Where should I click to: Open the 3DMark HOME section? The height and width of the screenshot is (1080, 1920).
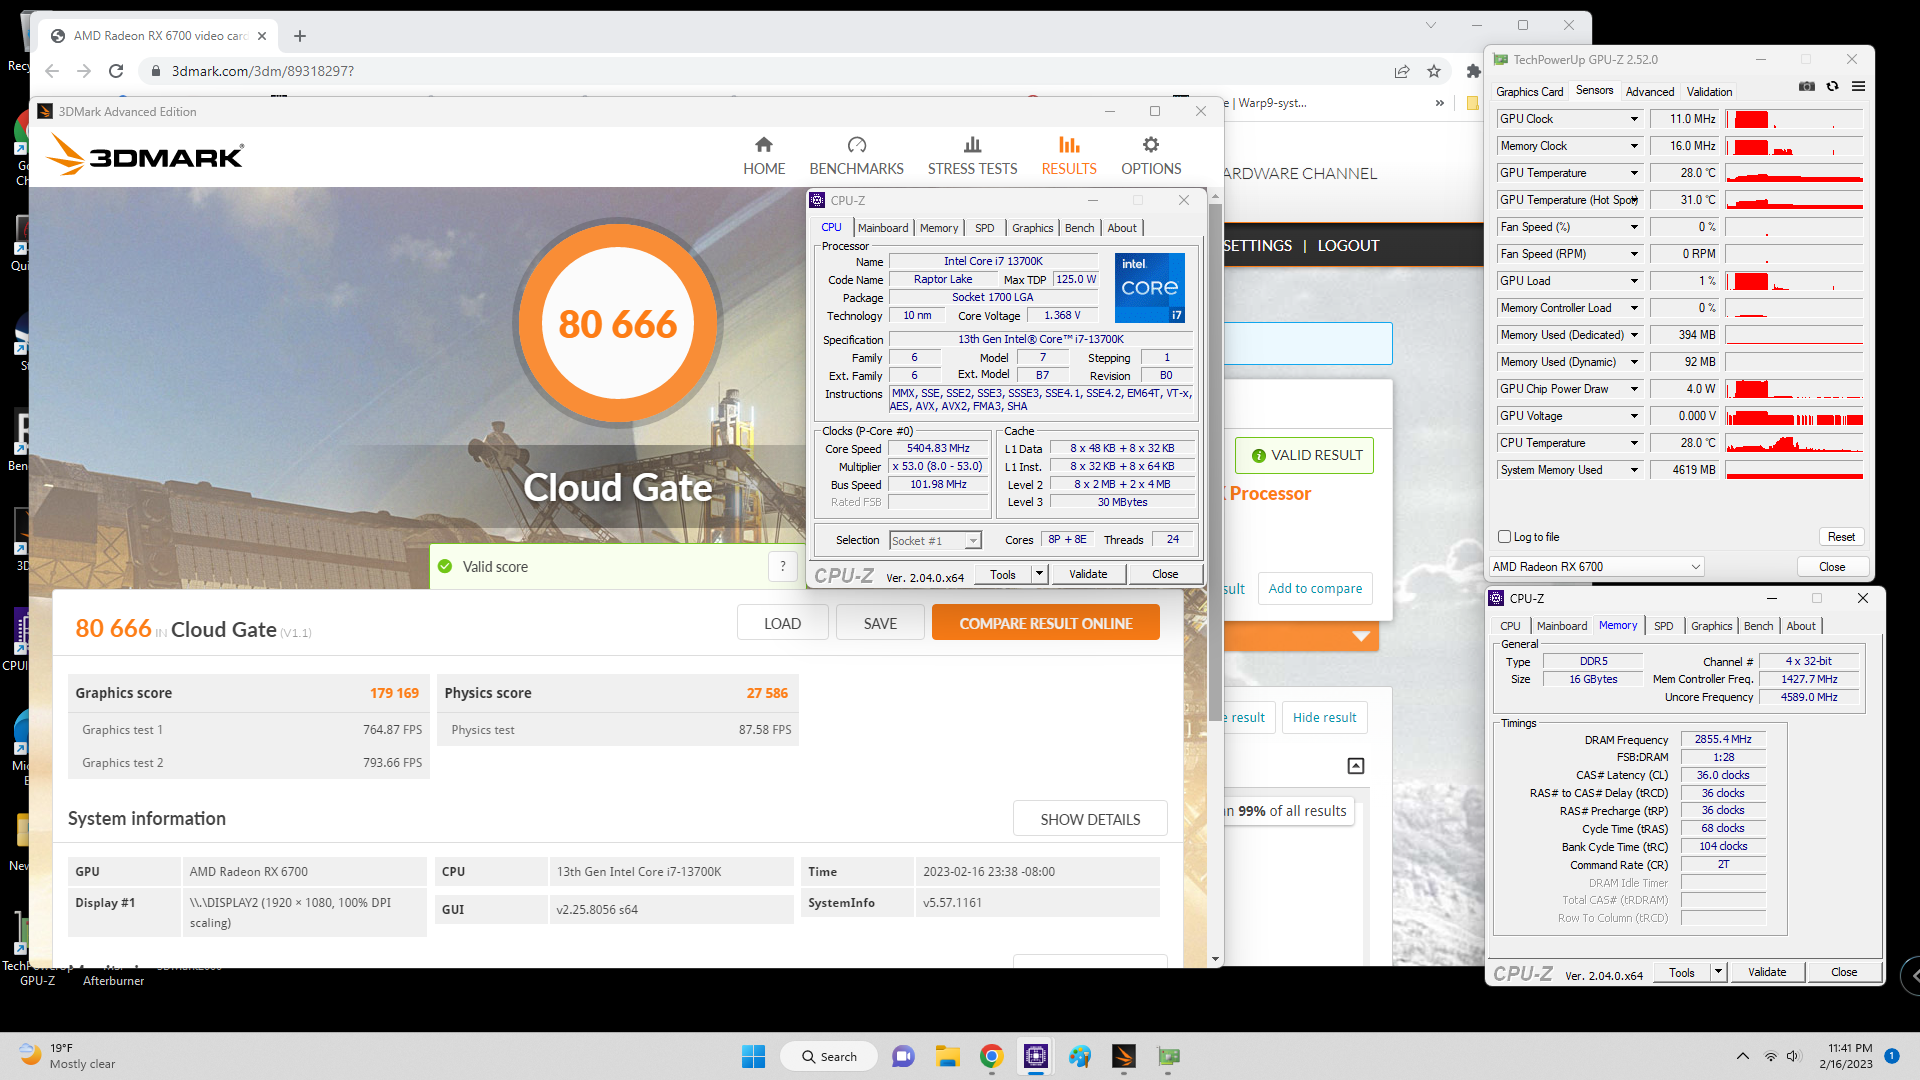pos(764,156)
